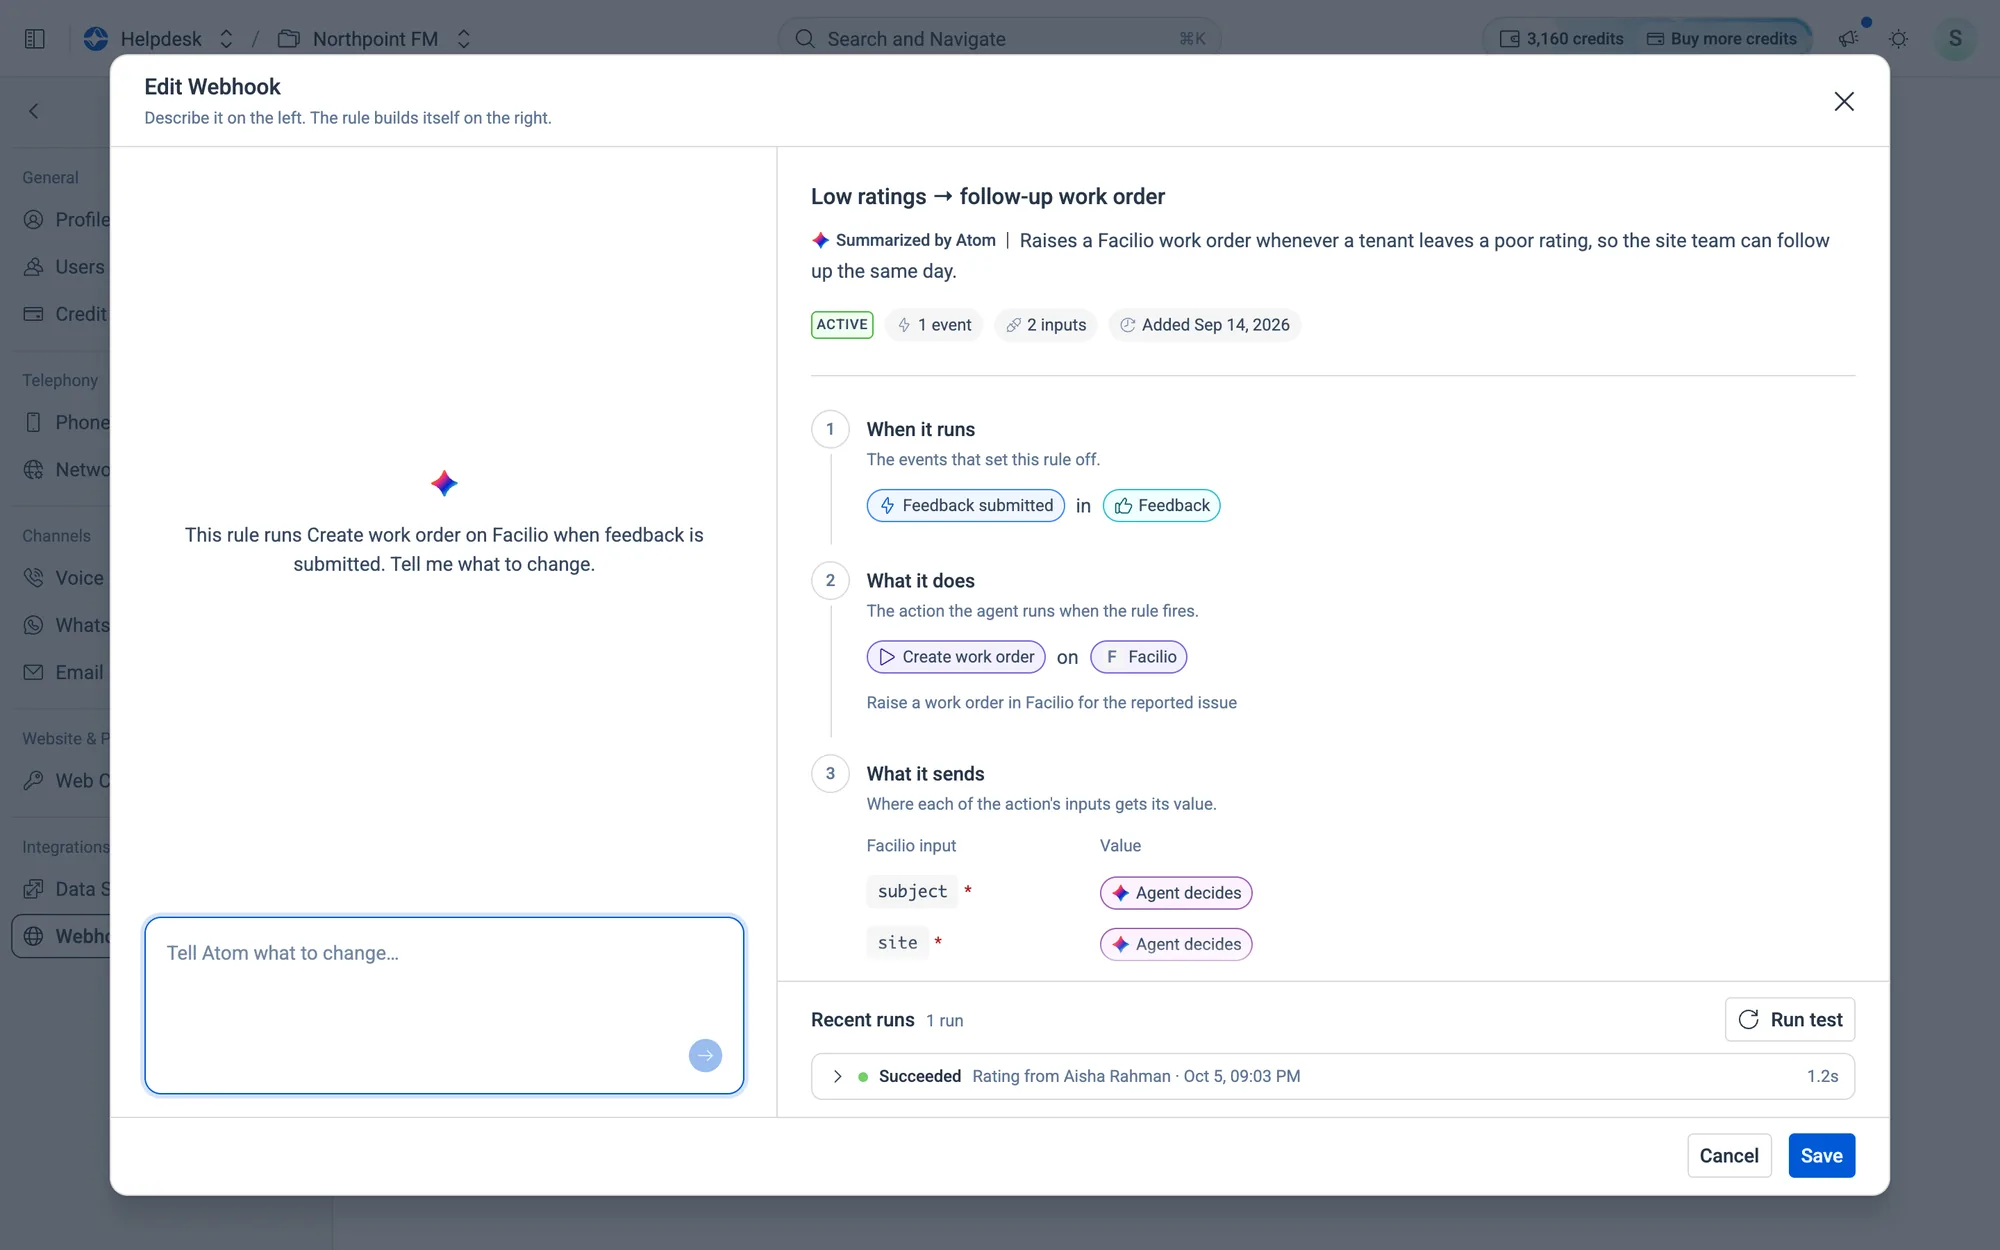Screen dimensions: 2000x1250
Task: Open Voice channel in the sidebar
Action: 64,578
